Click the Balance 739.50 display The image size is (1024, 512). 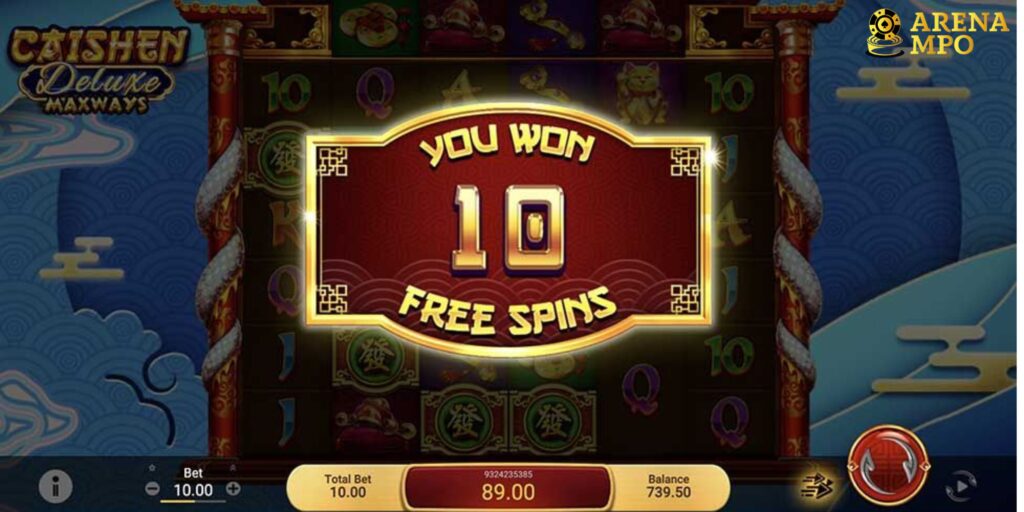point(668,486)
